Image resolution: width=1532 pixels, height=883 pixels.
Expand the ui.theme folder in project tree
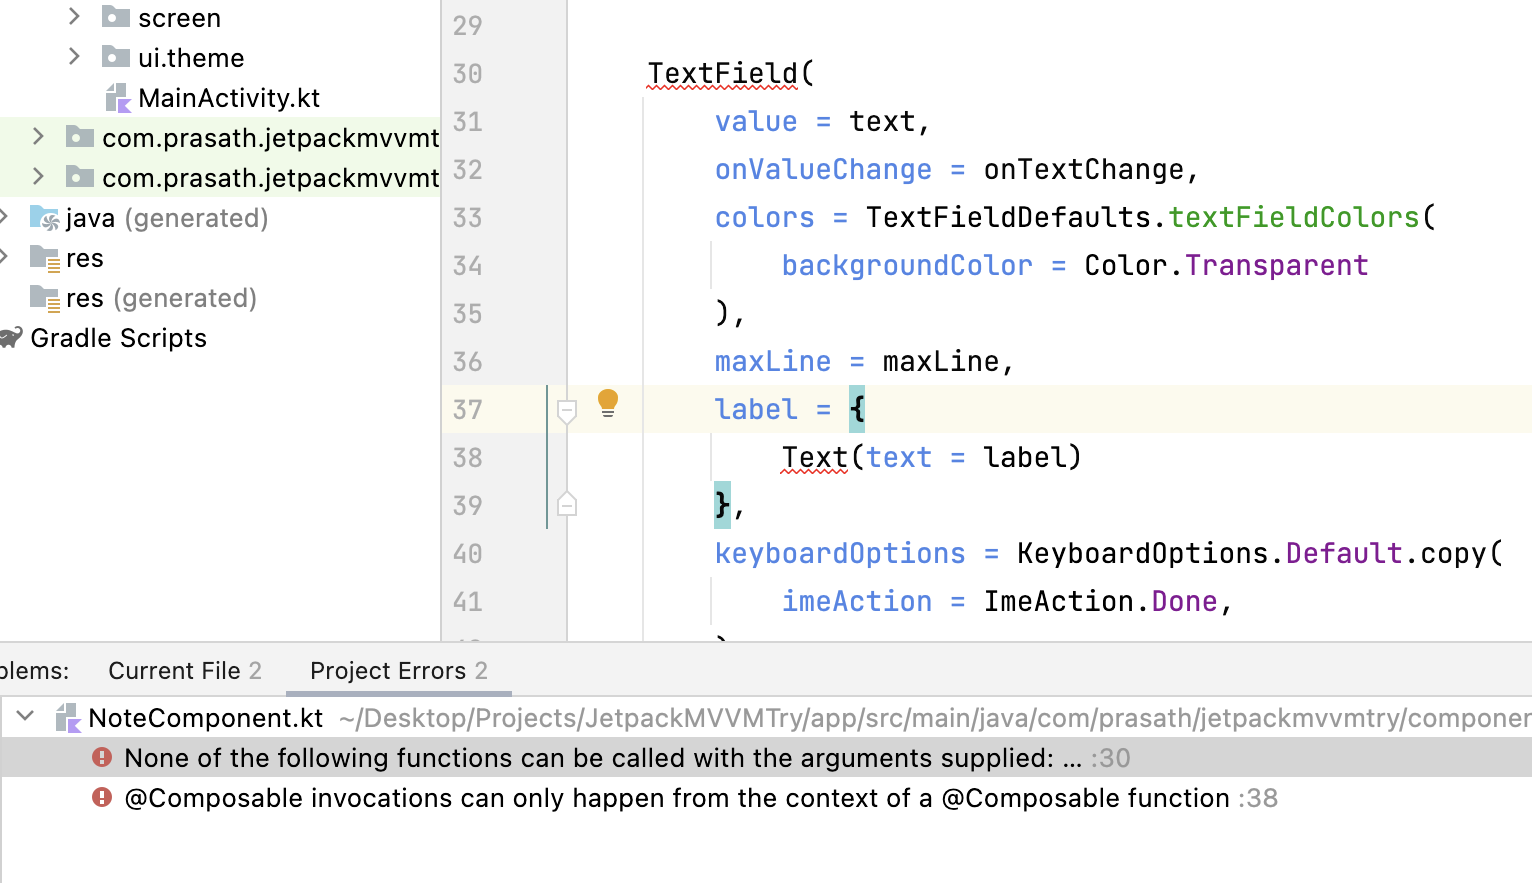coord(74,56)
